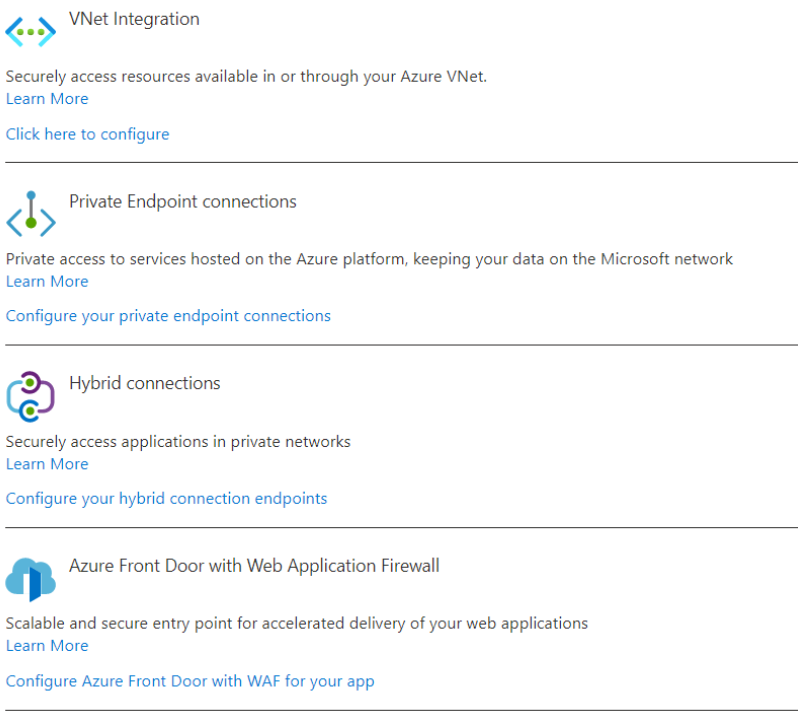Open Learn More under Private Endpoint connections
This screenshot has width=802, height=714.
pyautogui.click(x=47, y=281)
